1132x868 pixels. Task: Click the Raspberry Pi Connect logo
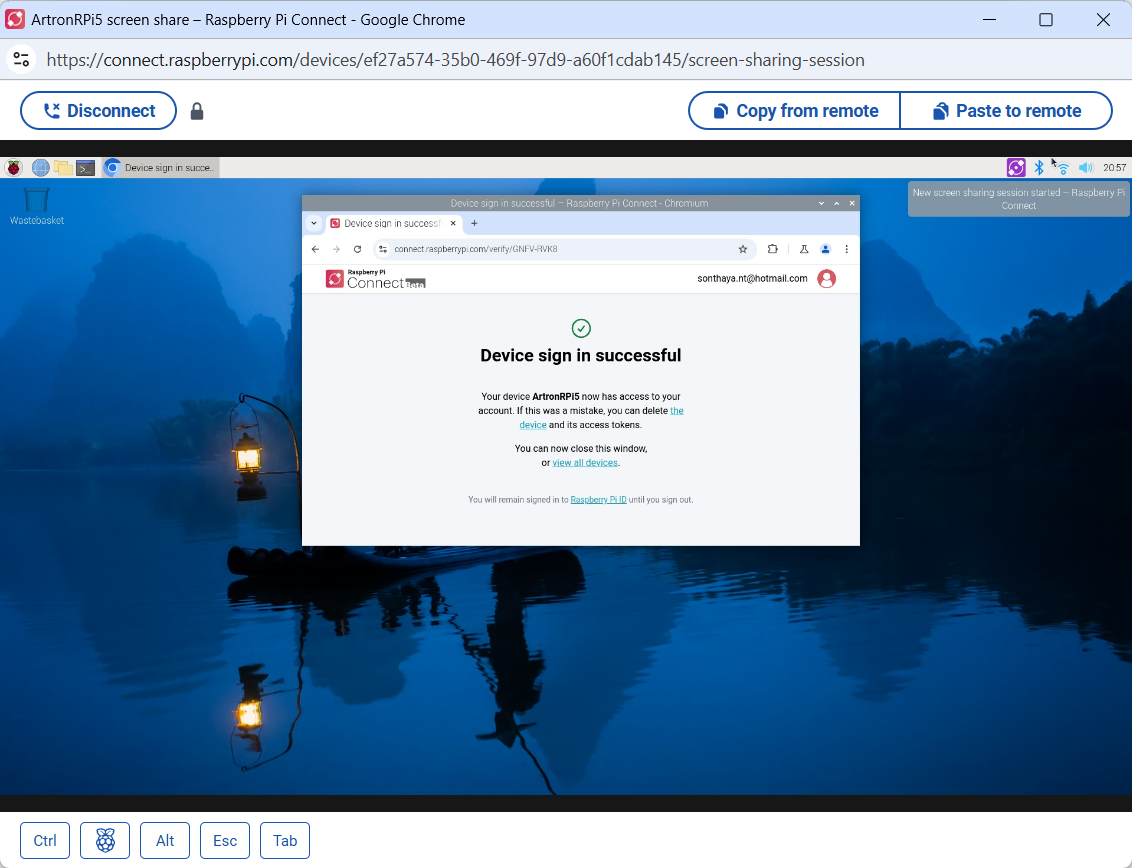[x=375, y=279]
